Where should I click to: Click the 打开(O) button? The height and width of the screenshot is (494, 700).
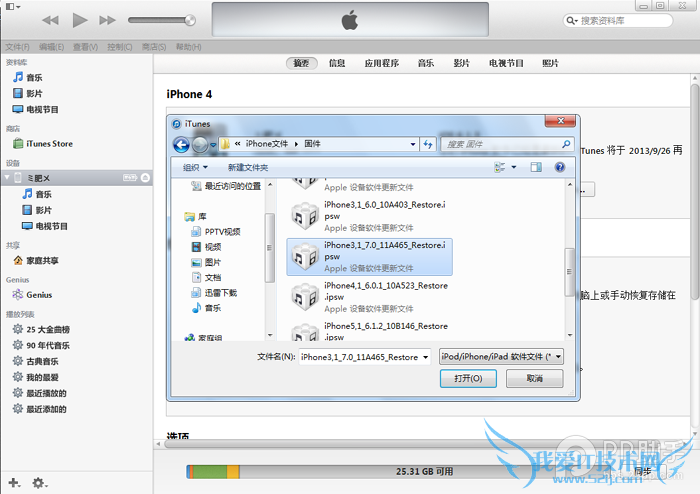coord(468,378)
